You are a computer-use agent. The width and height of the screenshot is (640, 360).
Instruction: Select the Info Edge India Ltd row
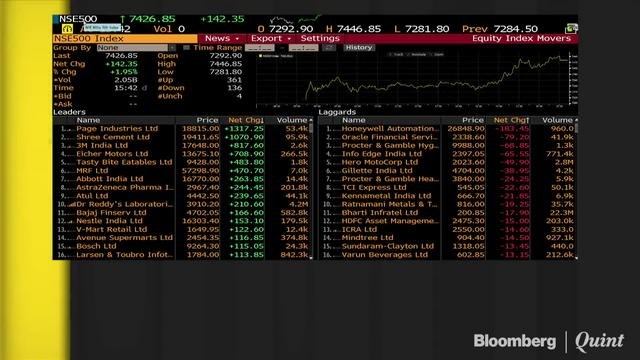(446, 154)
